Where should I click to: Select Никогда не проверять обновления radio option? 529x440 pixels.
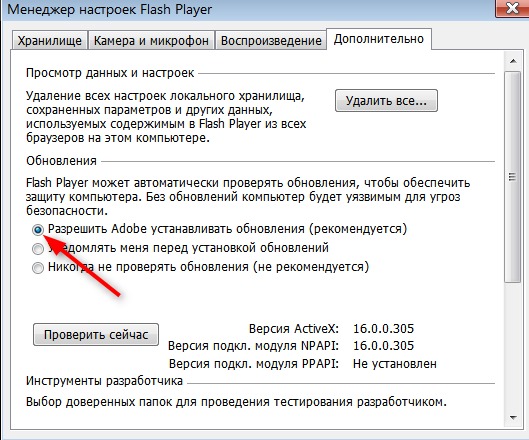pos(38,268)
